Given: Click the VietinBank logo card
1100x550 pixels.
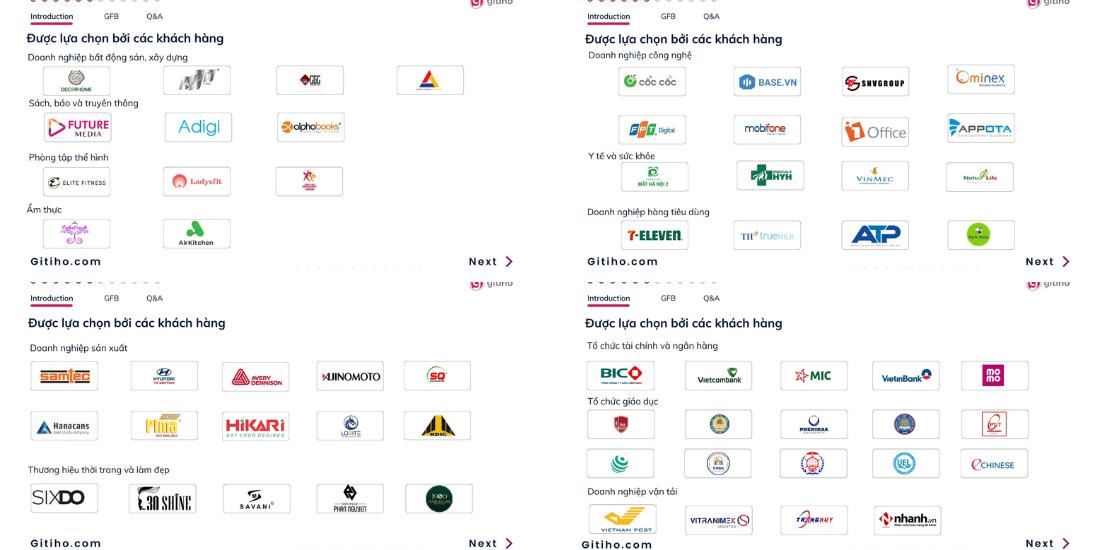Looking at the screenshot, I should click(x=906, y=376).
